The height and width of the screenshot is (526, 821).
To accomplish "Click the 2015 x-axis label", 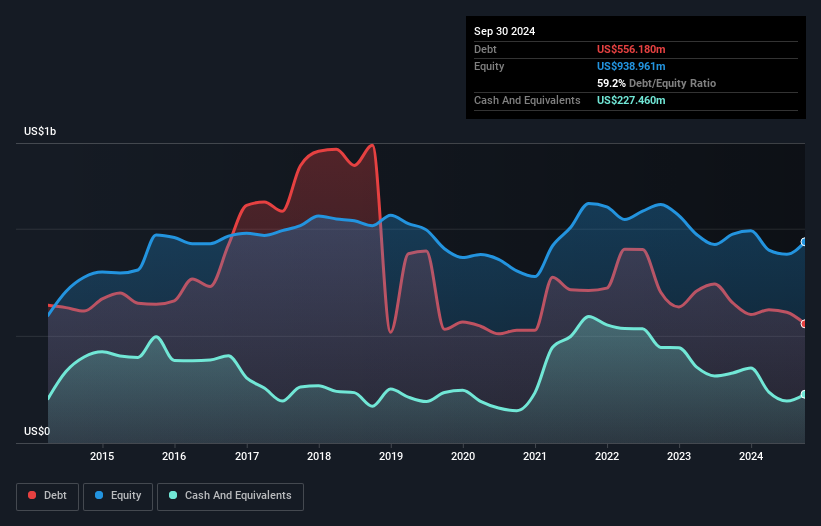I will point(102,456).
